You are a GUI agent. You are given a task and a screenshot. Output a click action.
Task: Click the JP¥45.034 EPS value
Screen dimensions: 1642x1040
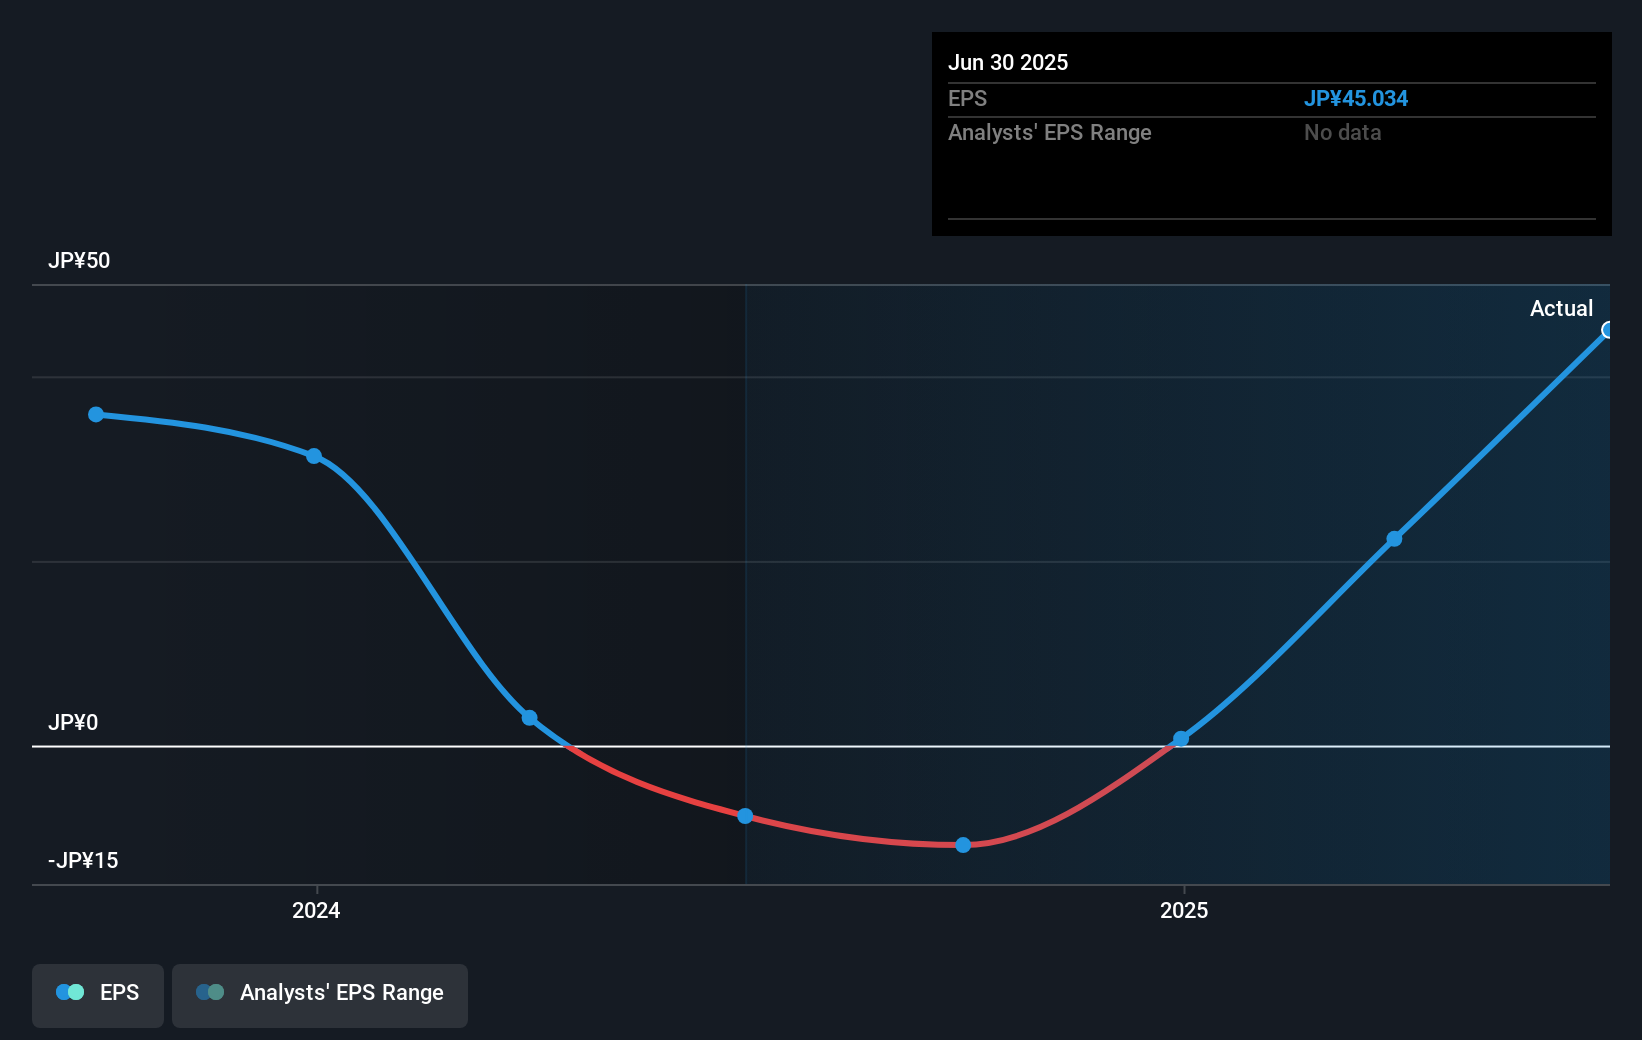pos(1355,99)
